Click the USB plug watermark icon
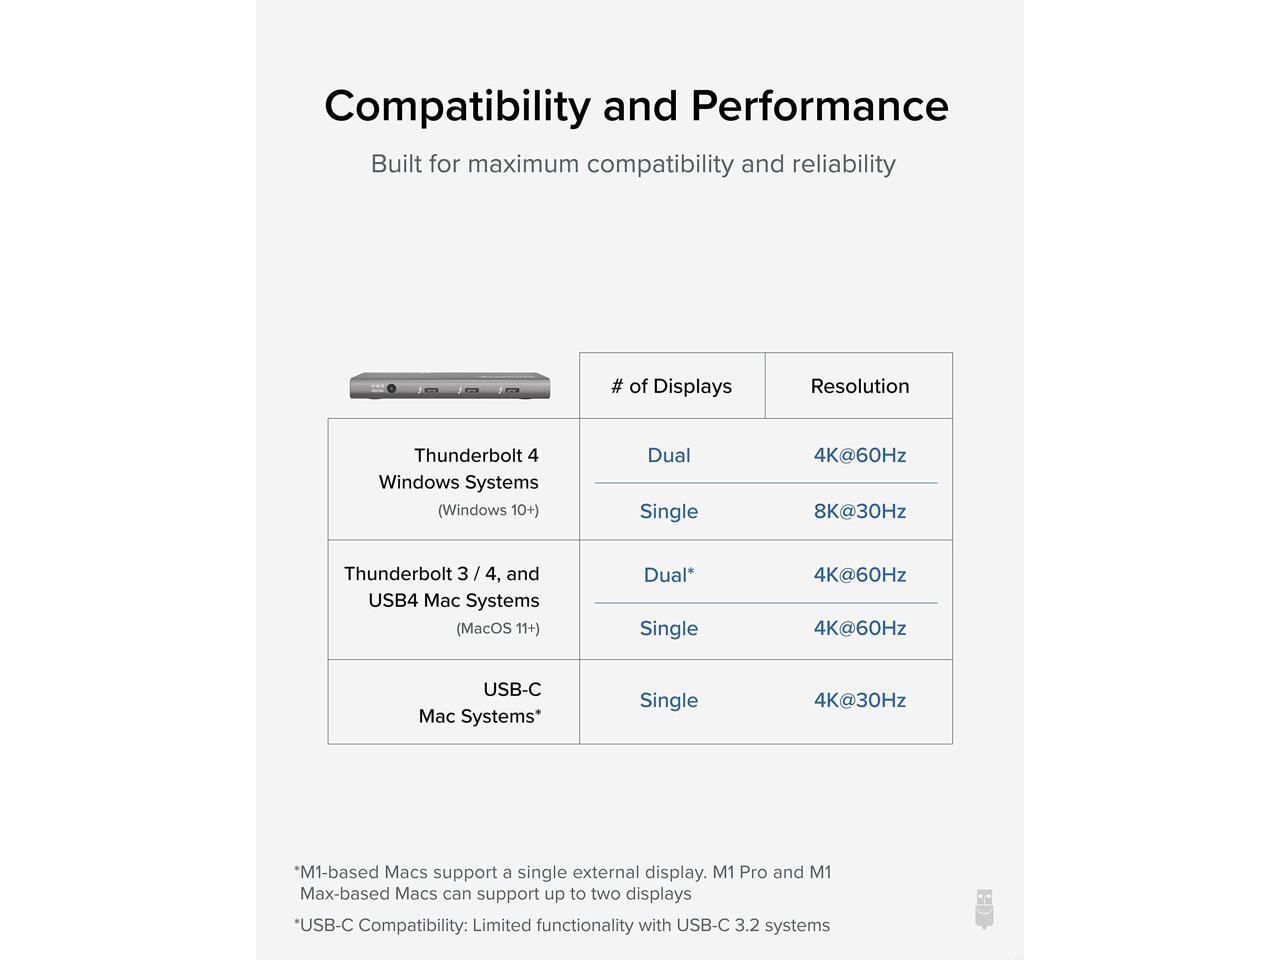Image resolution: width=1280 pixels, height=960 pixels. pos(984,908)
